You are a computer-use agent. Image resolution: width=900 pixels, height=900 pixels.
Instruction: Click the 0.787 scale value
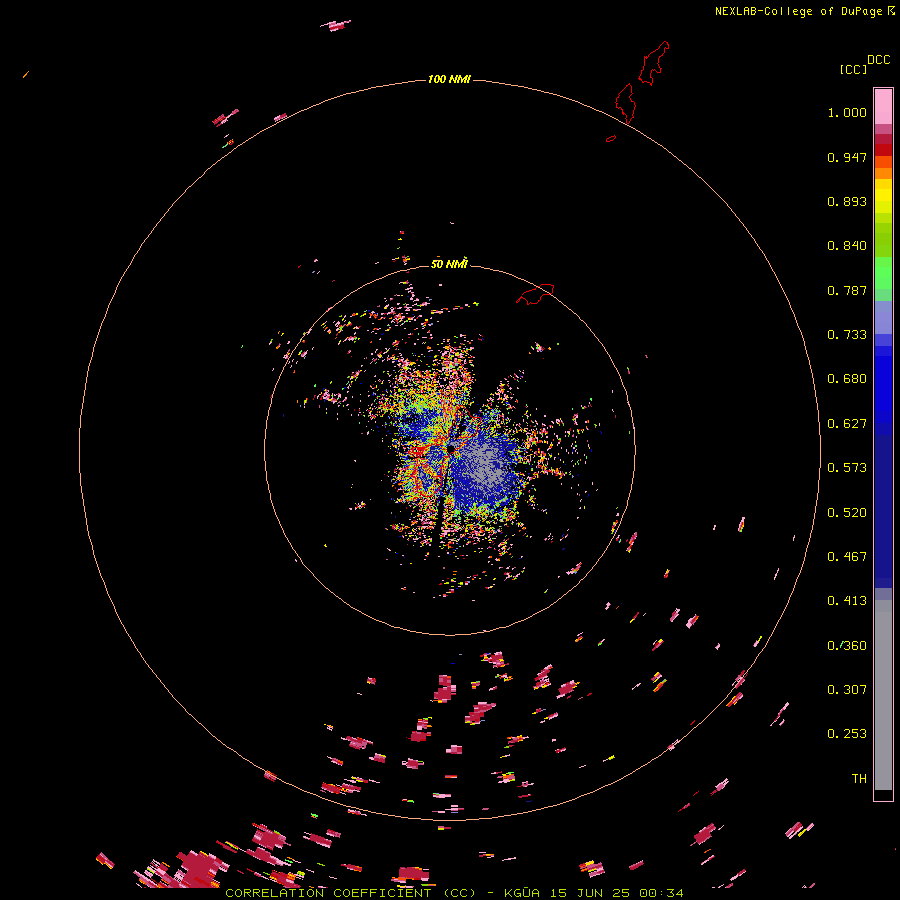847,290
